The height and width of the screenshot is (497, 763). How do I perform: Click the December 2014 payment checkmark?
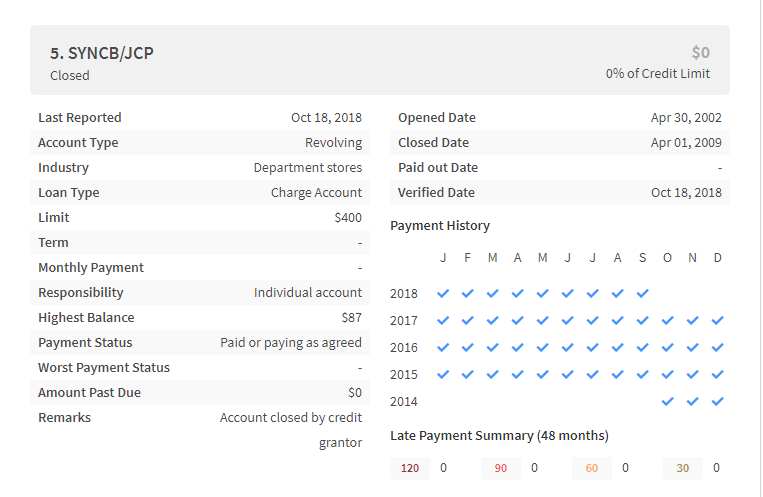[717, 402]
